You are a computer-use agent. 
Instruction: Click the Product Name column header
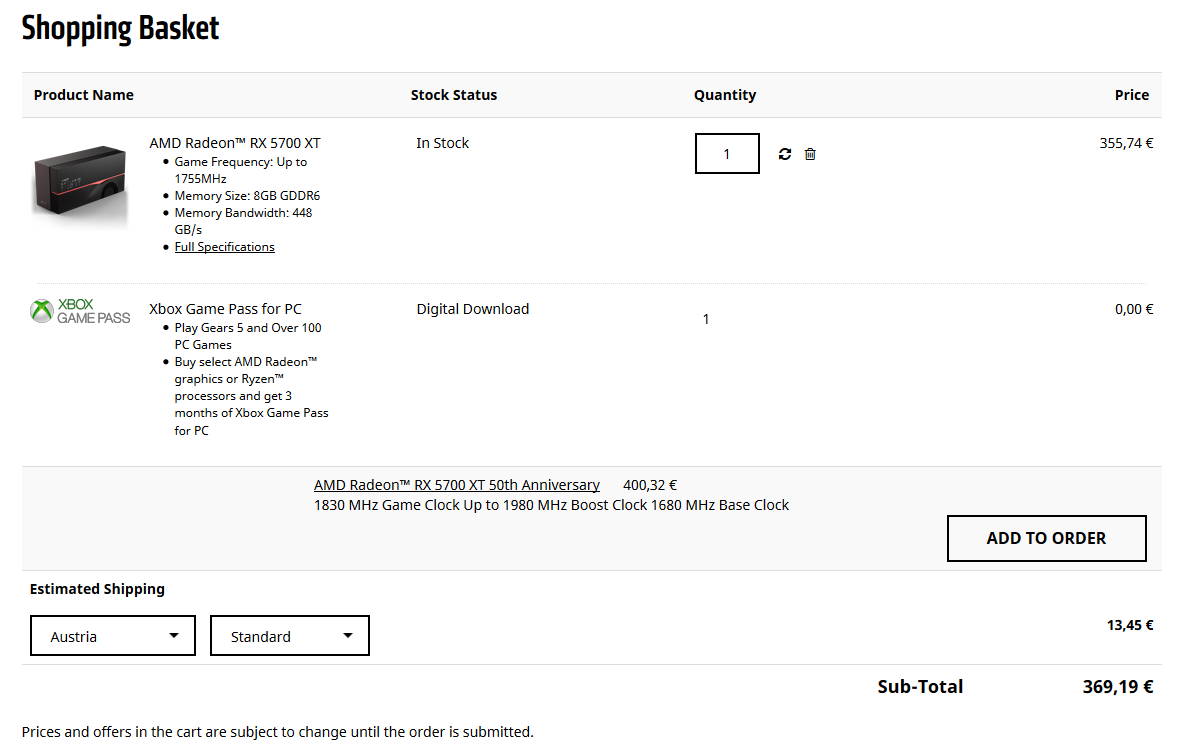point(84,95)
